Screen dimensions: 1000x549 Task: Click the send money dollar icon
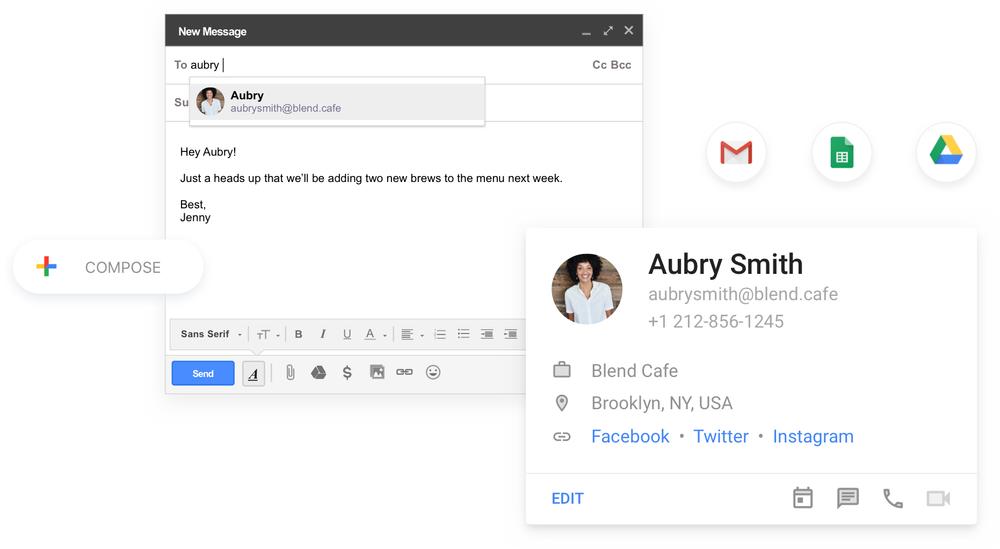click(x=347, y=372)
